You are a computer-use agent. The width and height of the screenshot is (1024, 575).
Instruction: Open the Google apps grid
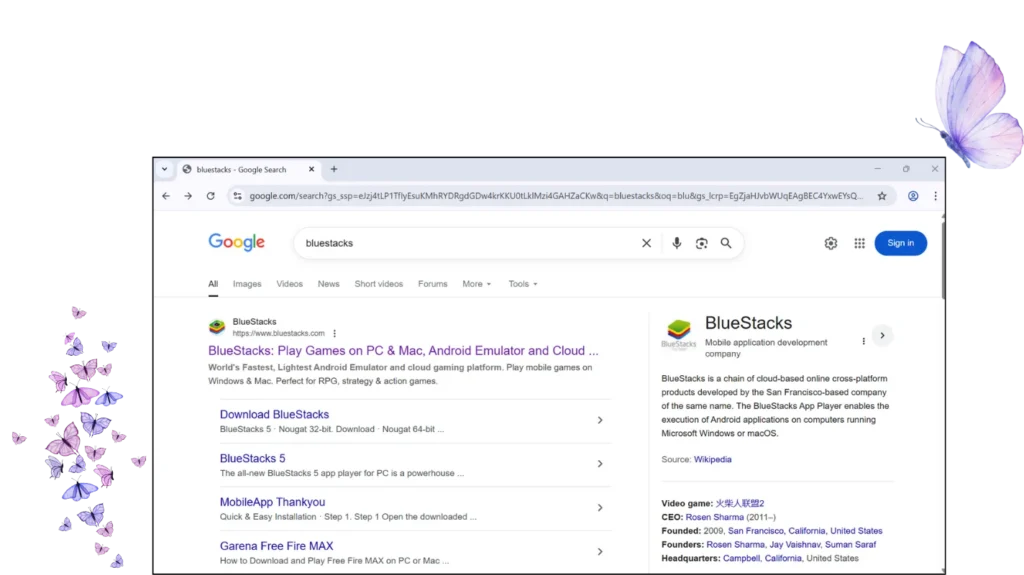pos(859,243)
